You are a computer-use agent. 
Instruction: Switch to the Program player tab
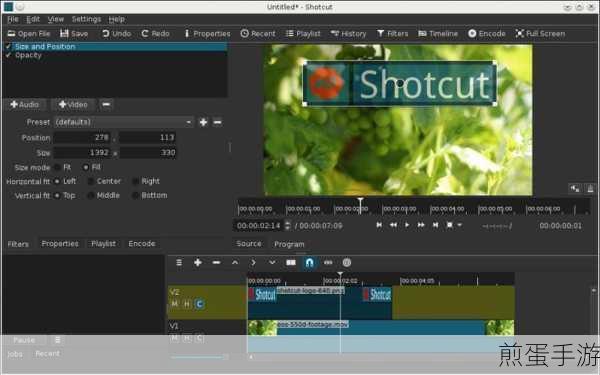tap(289, 244)
